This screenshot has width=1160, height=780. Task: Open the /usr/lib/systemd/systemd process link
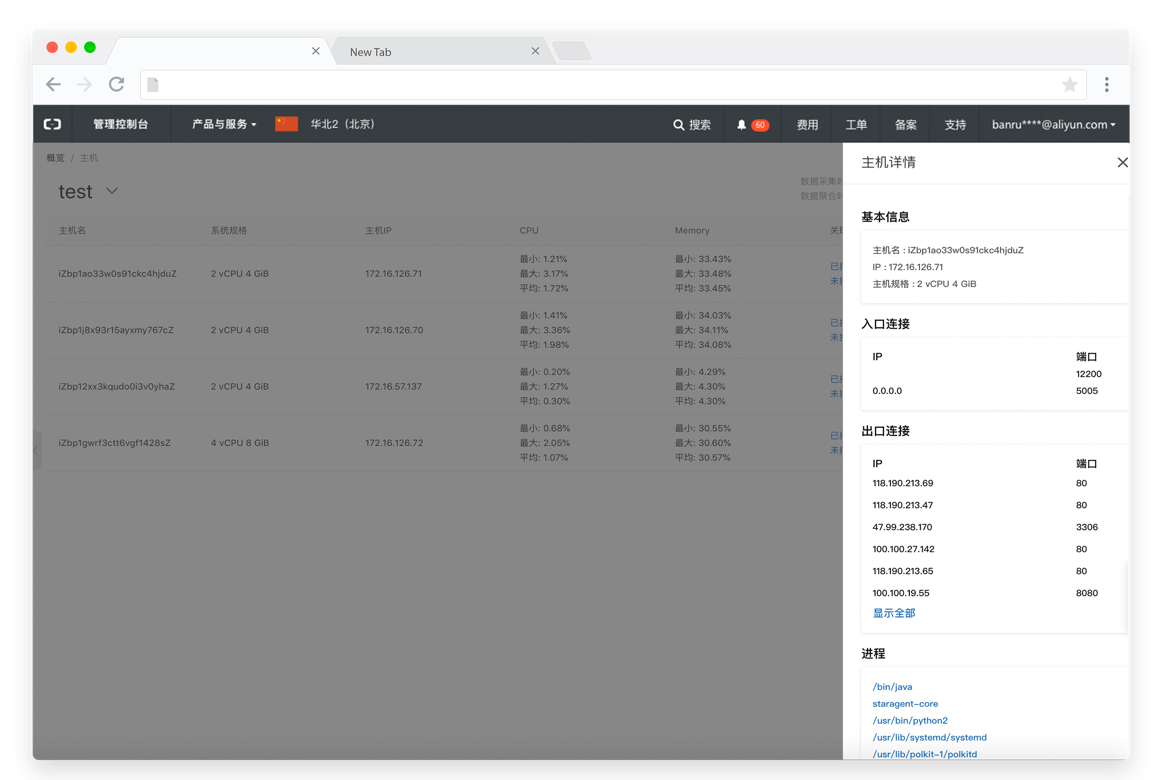pyautogui.click(x=929, y=738)
